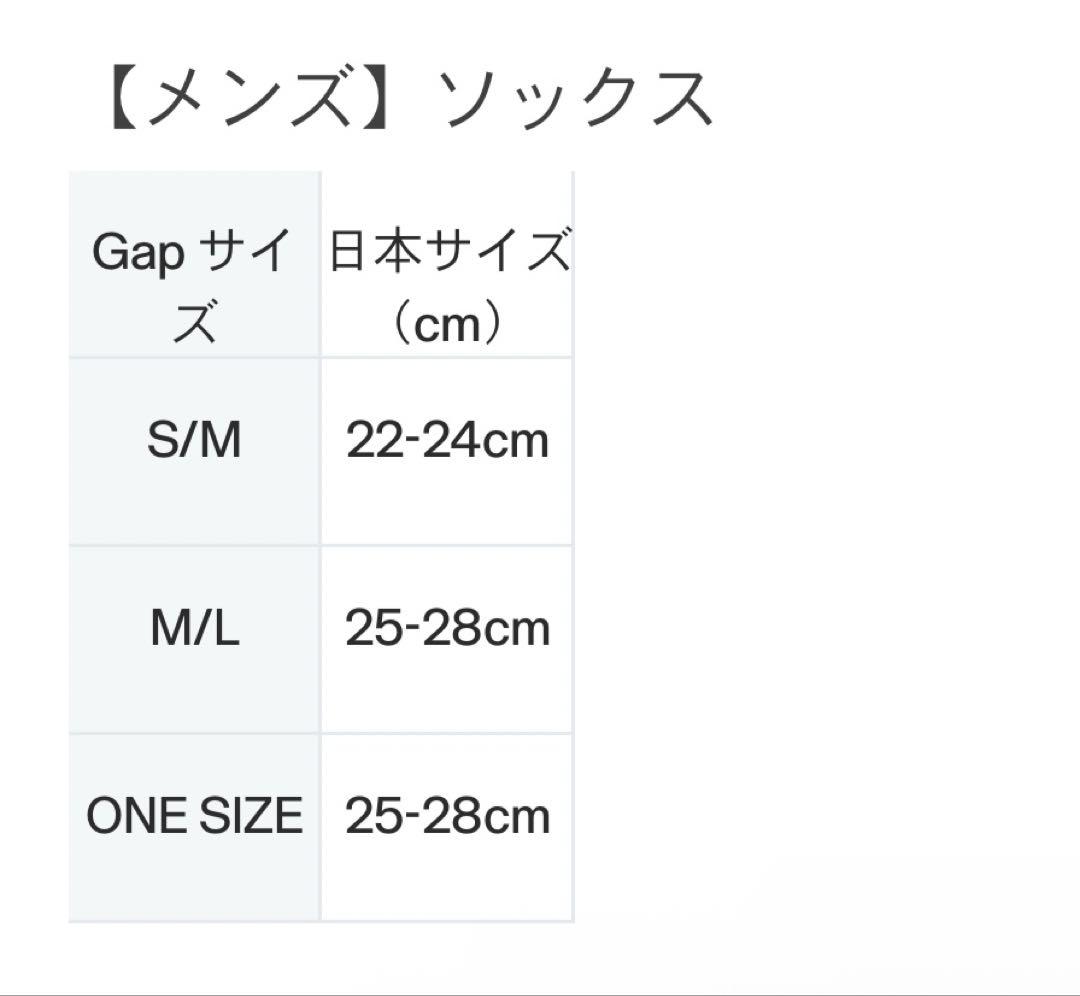Click the letter S in S/M
Screen dimensions: 1080x996
pos(160,440)
